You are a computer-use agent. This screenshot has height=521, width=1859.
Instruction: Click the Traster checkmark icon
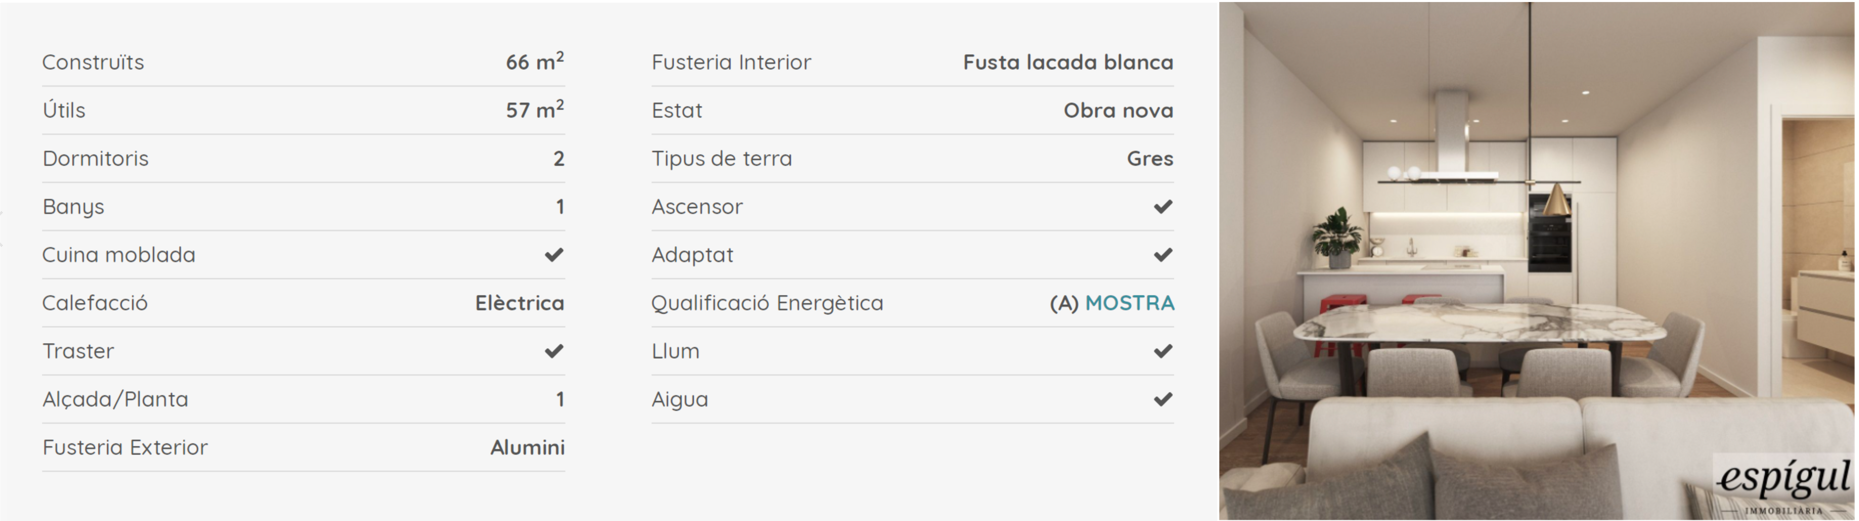click(554, 351)
